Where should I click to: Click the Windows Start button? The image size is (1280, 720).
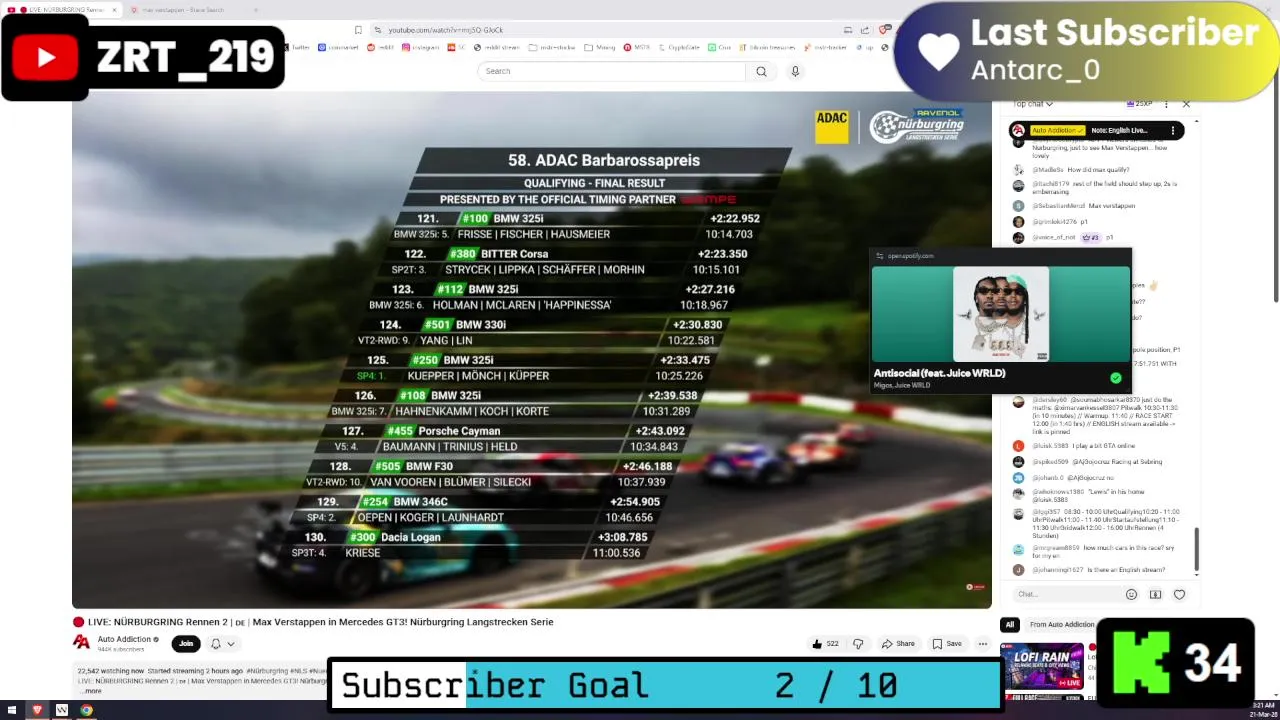coord(12,710)
